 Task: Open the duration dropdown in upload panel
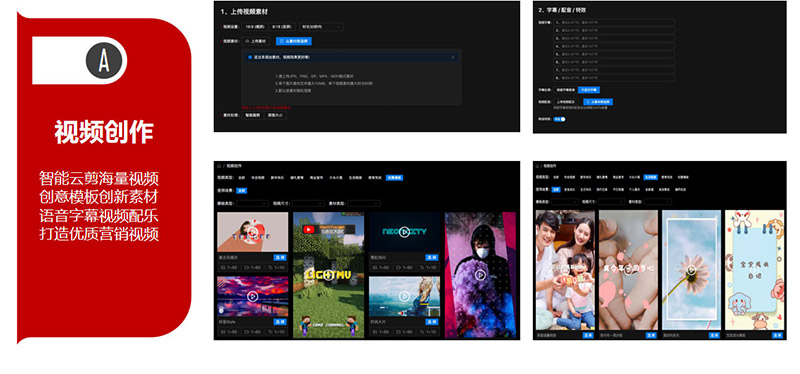coord(321,27)
